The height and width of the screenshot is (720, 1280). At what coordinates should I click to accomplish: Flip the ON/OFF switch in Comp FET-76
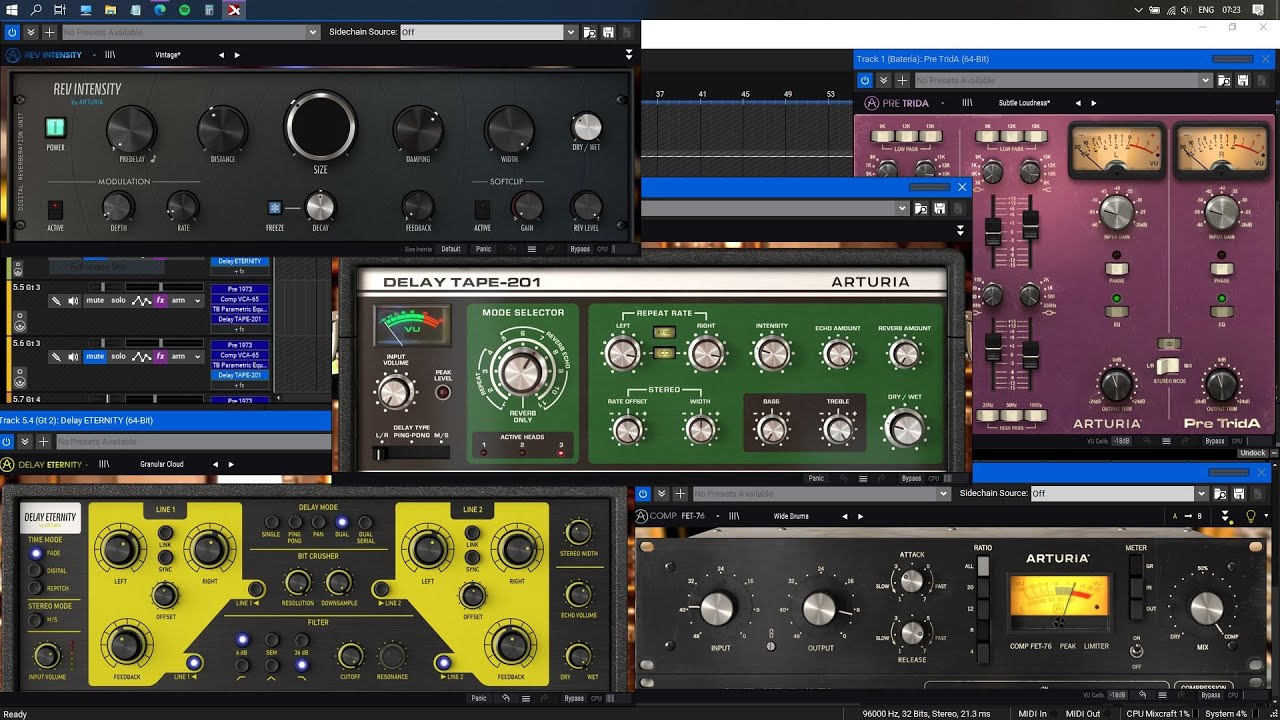pyautogui.click(x=1136, y=651)
